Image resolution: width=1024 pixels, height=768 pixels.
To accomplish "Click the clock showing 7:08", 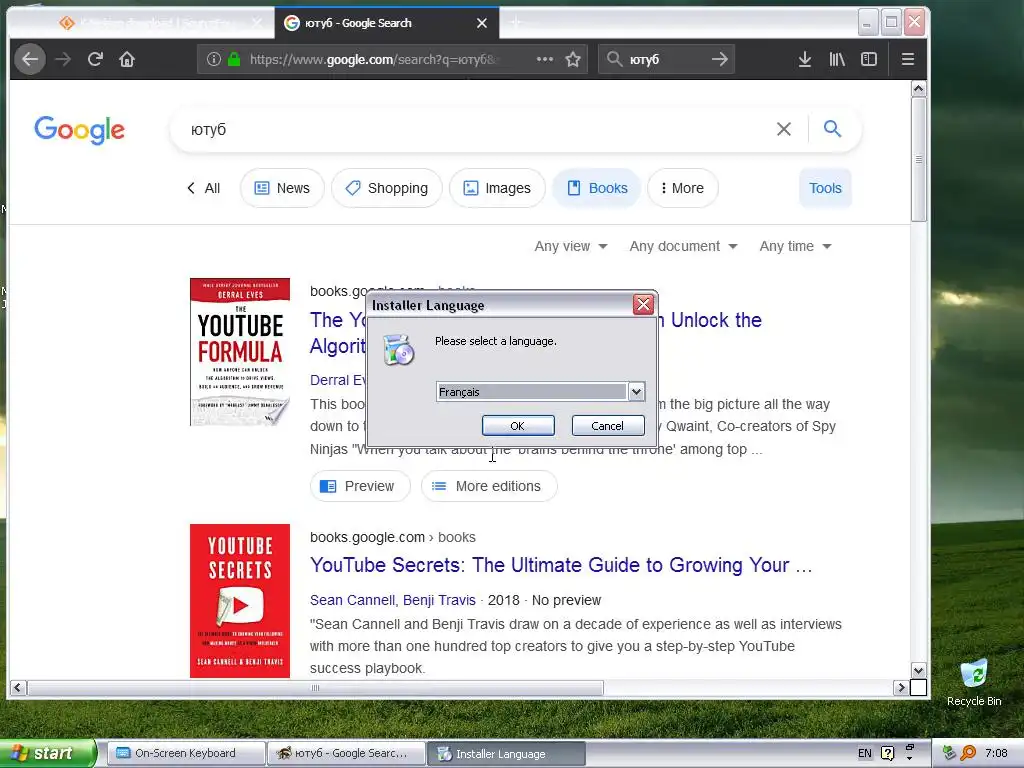I will pos(996,753).
